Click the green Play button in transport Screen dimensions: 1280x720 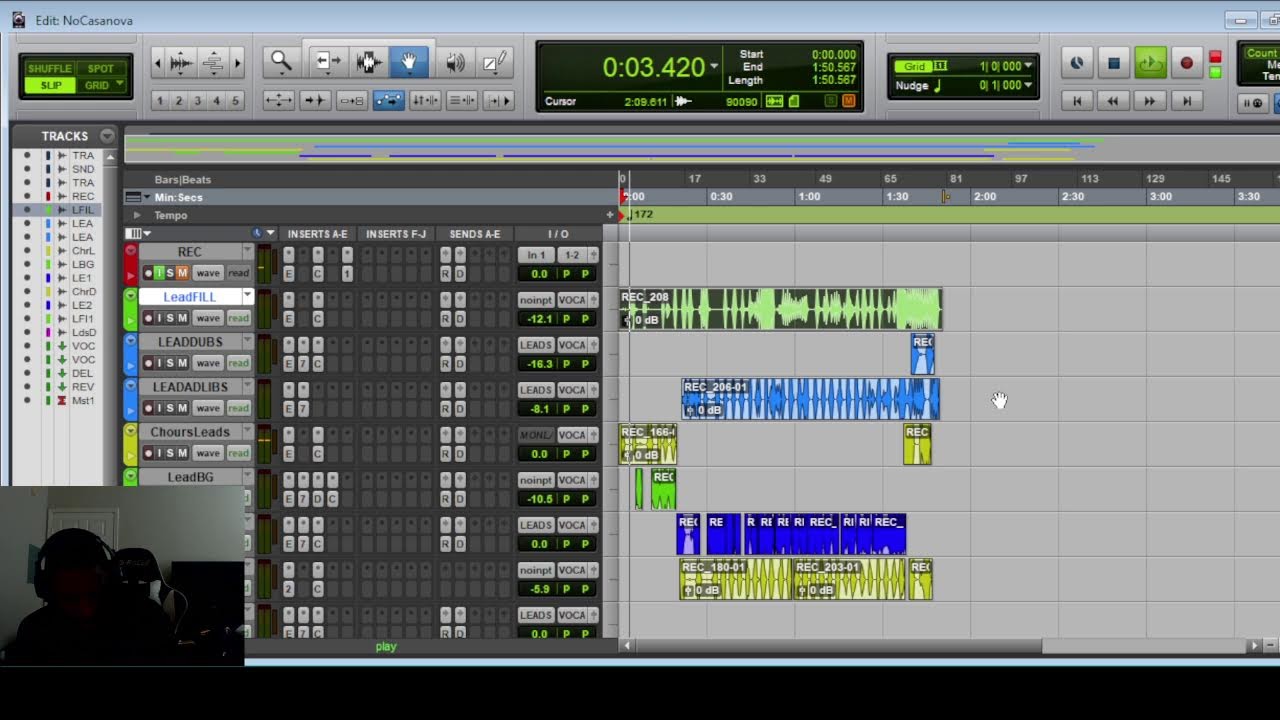(x=1150, y=63)
